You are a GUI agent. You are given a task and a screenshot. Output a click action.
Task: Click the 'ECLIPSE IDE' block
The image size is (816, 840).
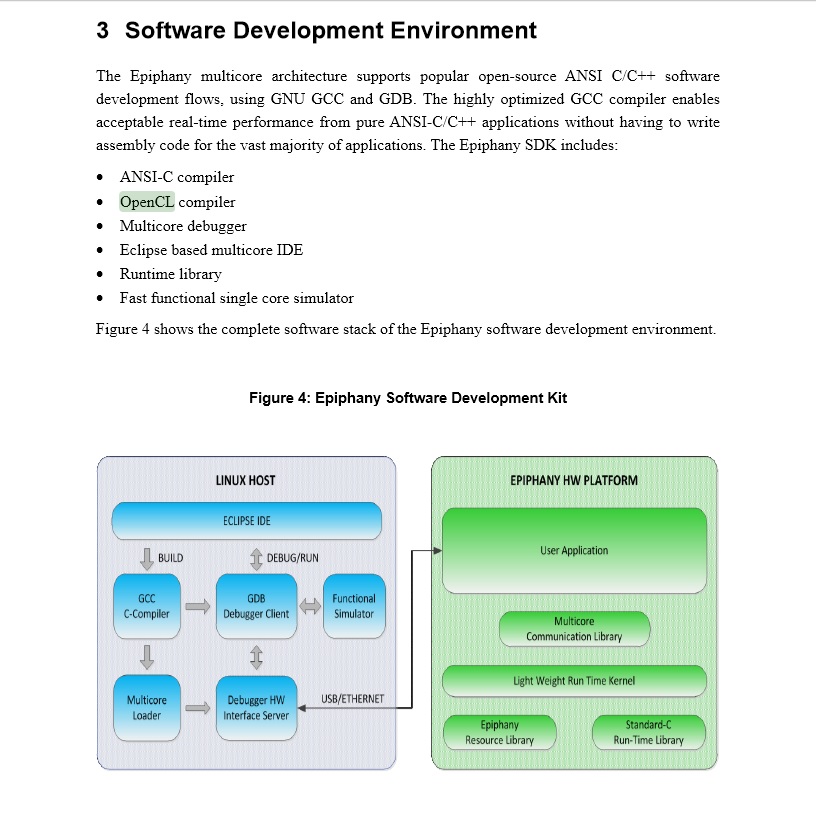coord(246,521)
